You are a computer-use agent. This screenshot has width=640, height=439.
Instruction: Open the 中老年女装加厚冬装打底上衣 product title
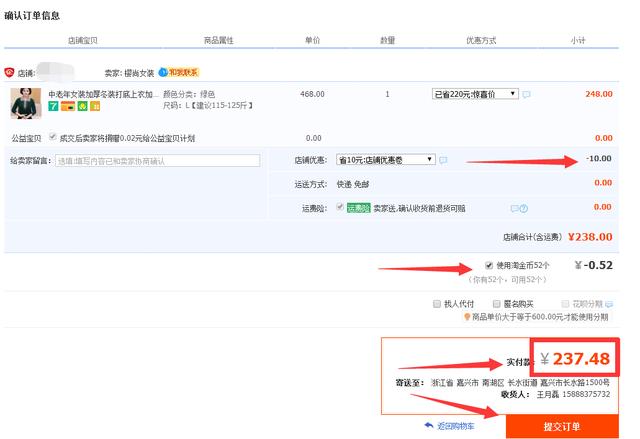click(103, 94)
